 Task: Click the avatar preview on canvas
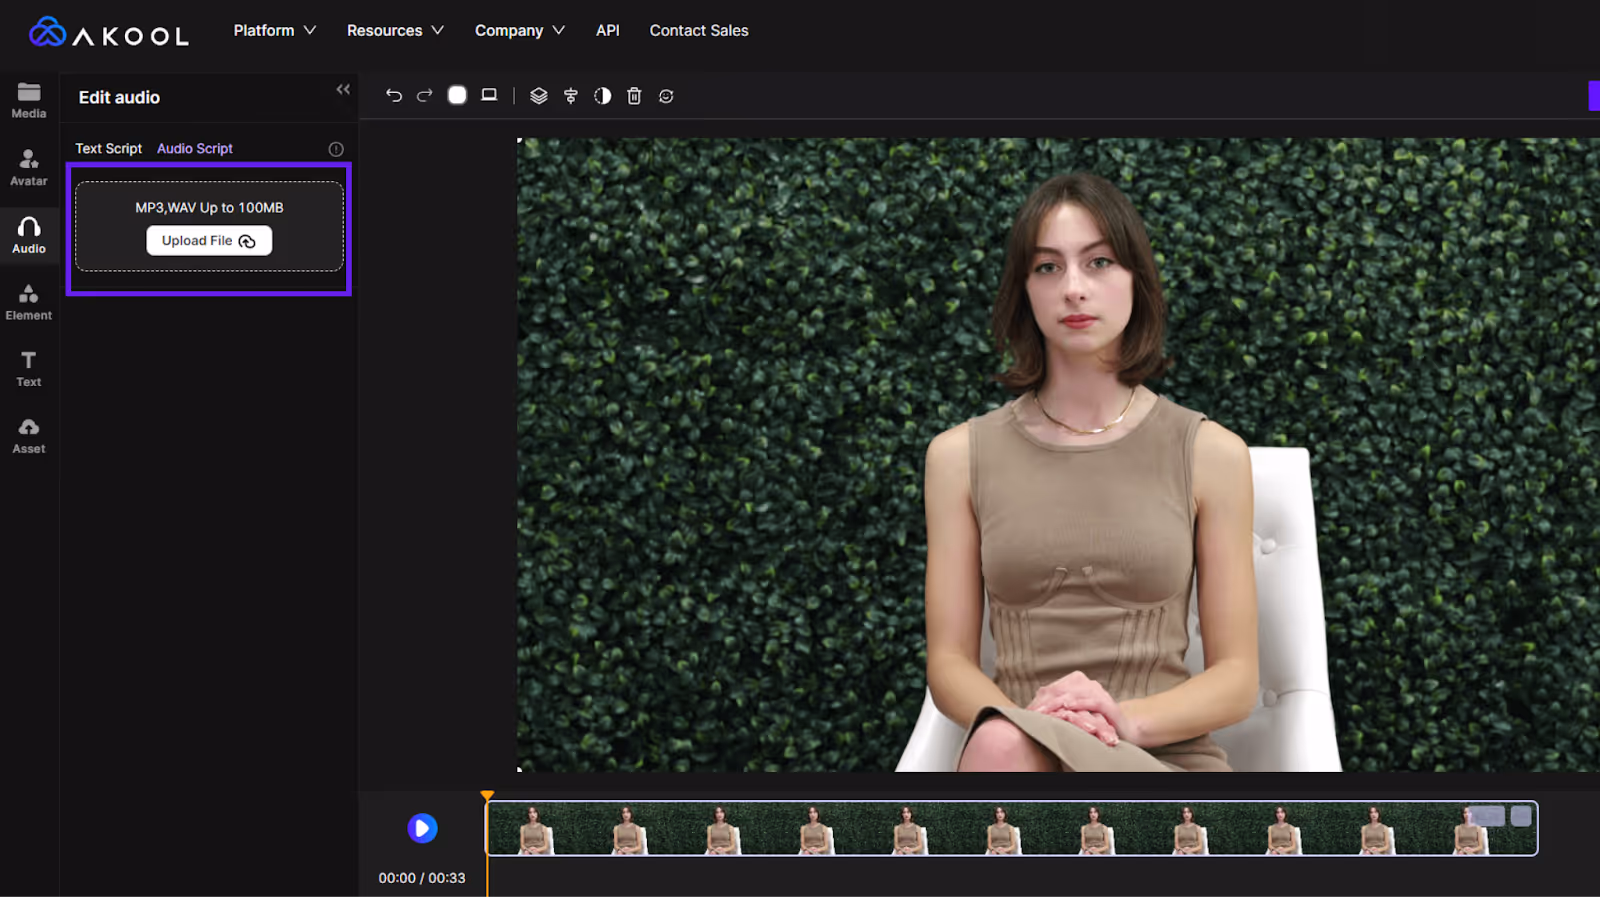(x=1058, y=455)
